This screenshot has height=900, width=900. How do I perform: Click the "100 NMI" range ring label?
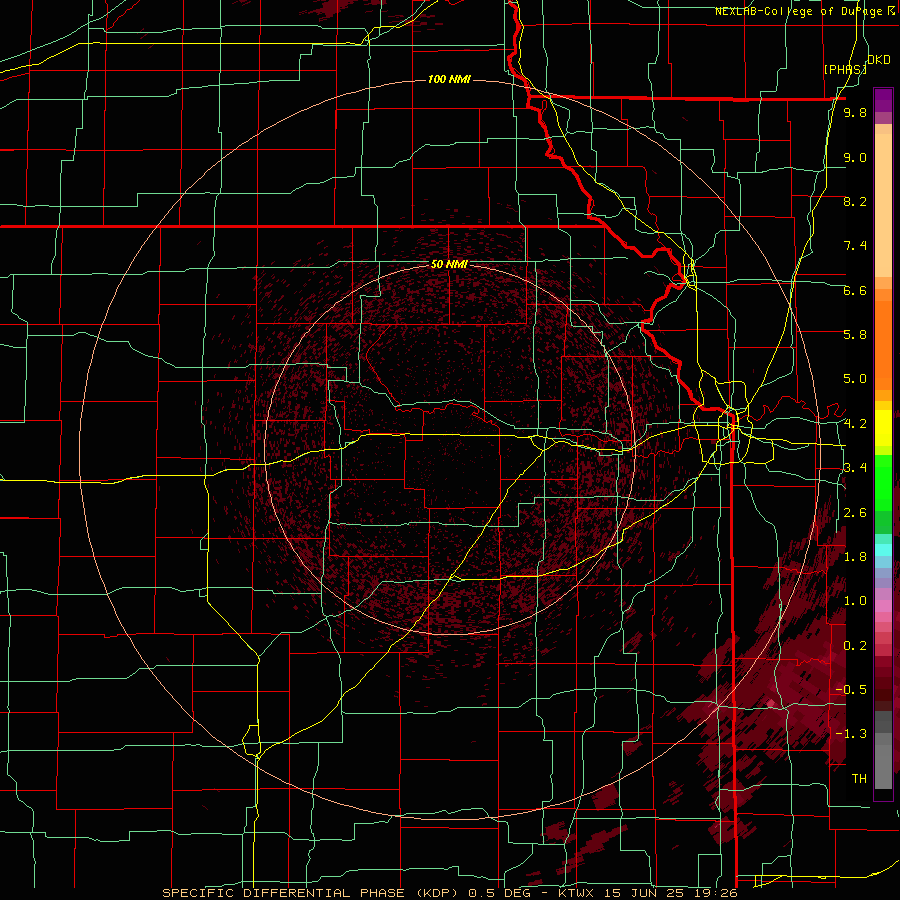(449, 79)
